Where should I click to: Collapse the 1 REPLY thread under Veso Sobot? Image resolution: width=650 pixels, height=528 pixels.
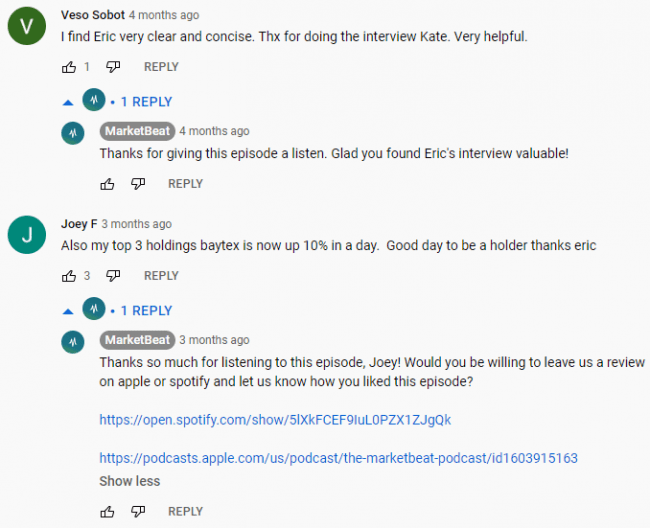pyautogui.click(x=117, y=102)
